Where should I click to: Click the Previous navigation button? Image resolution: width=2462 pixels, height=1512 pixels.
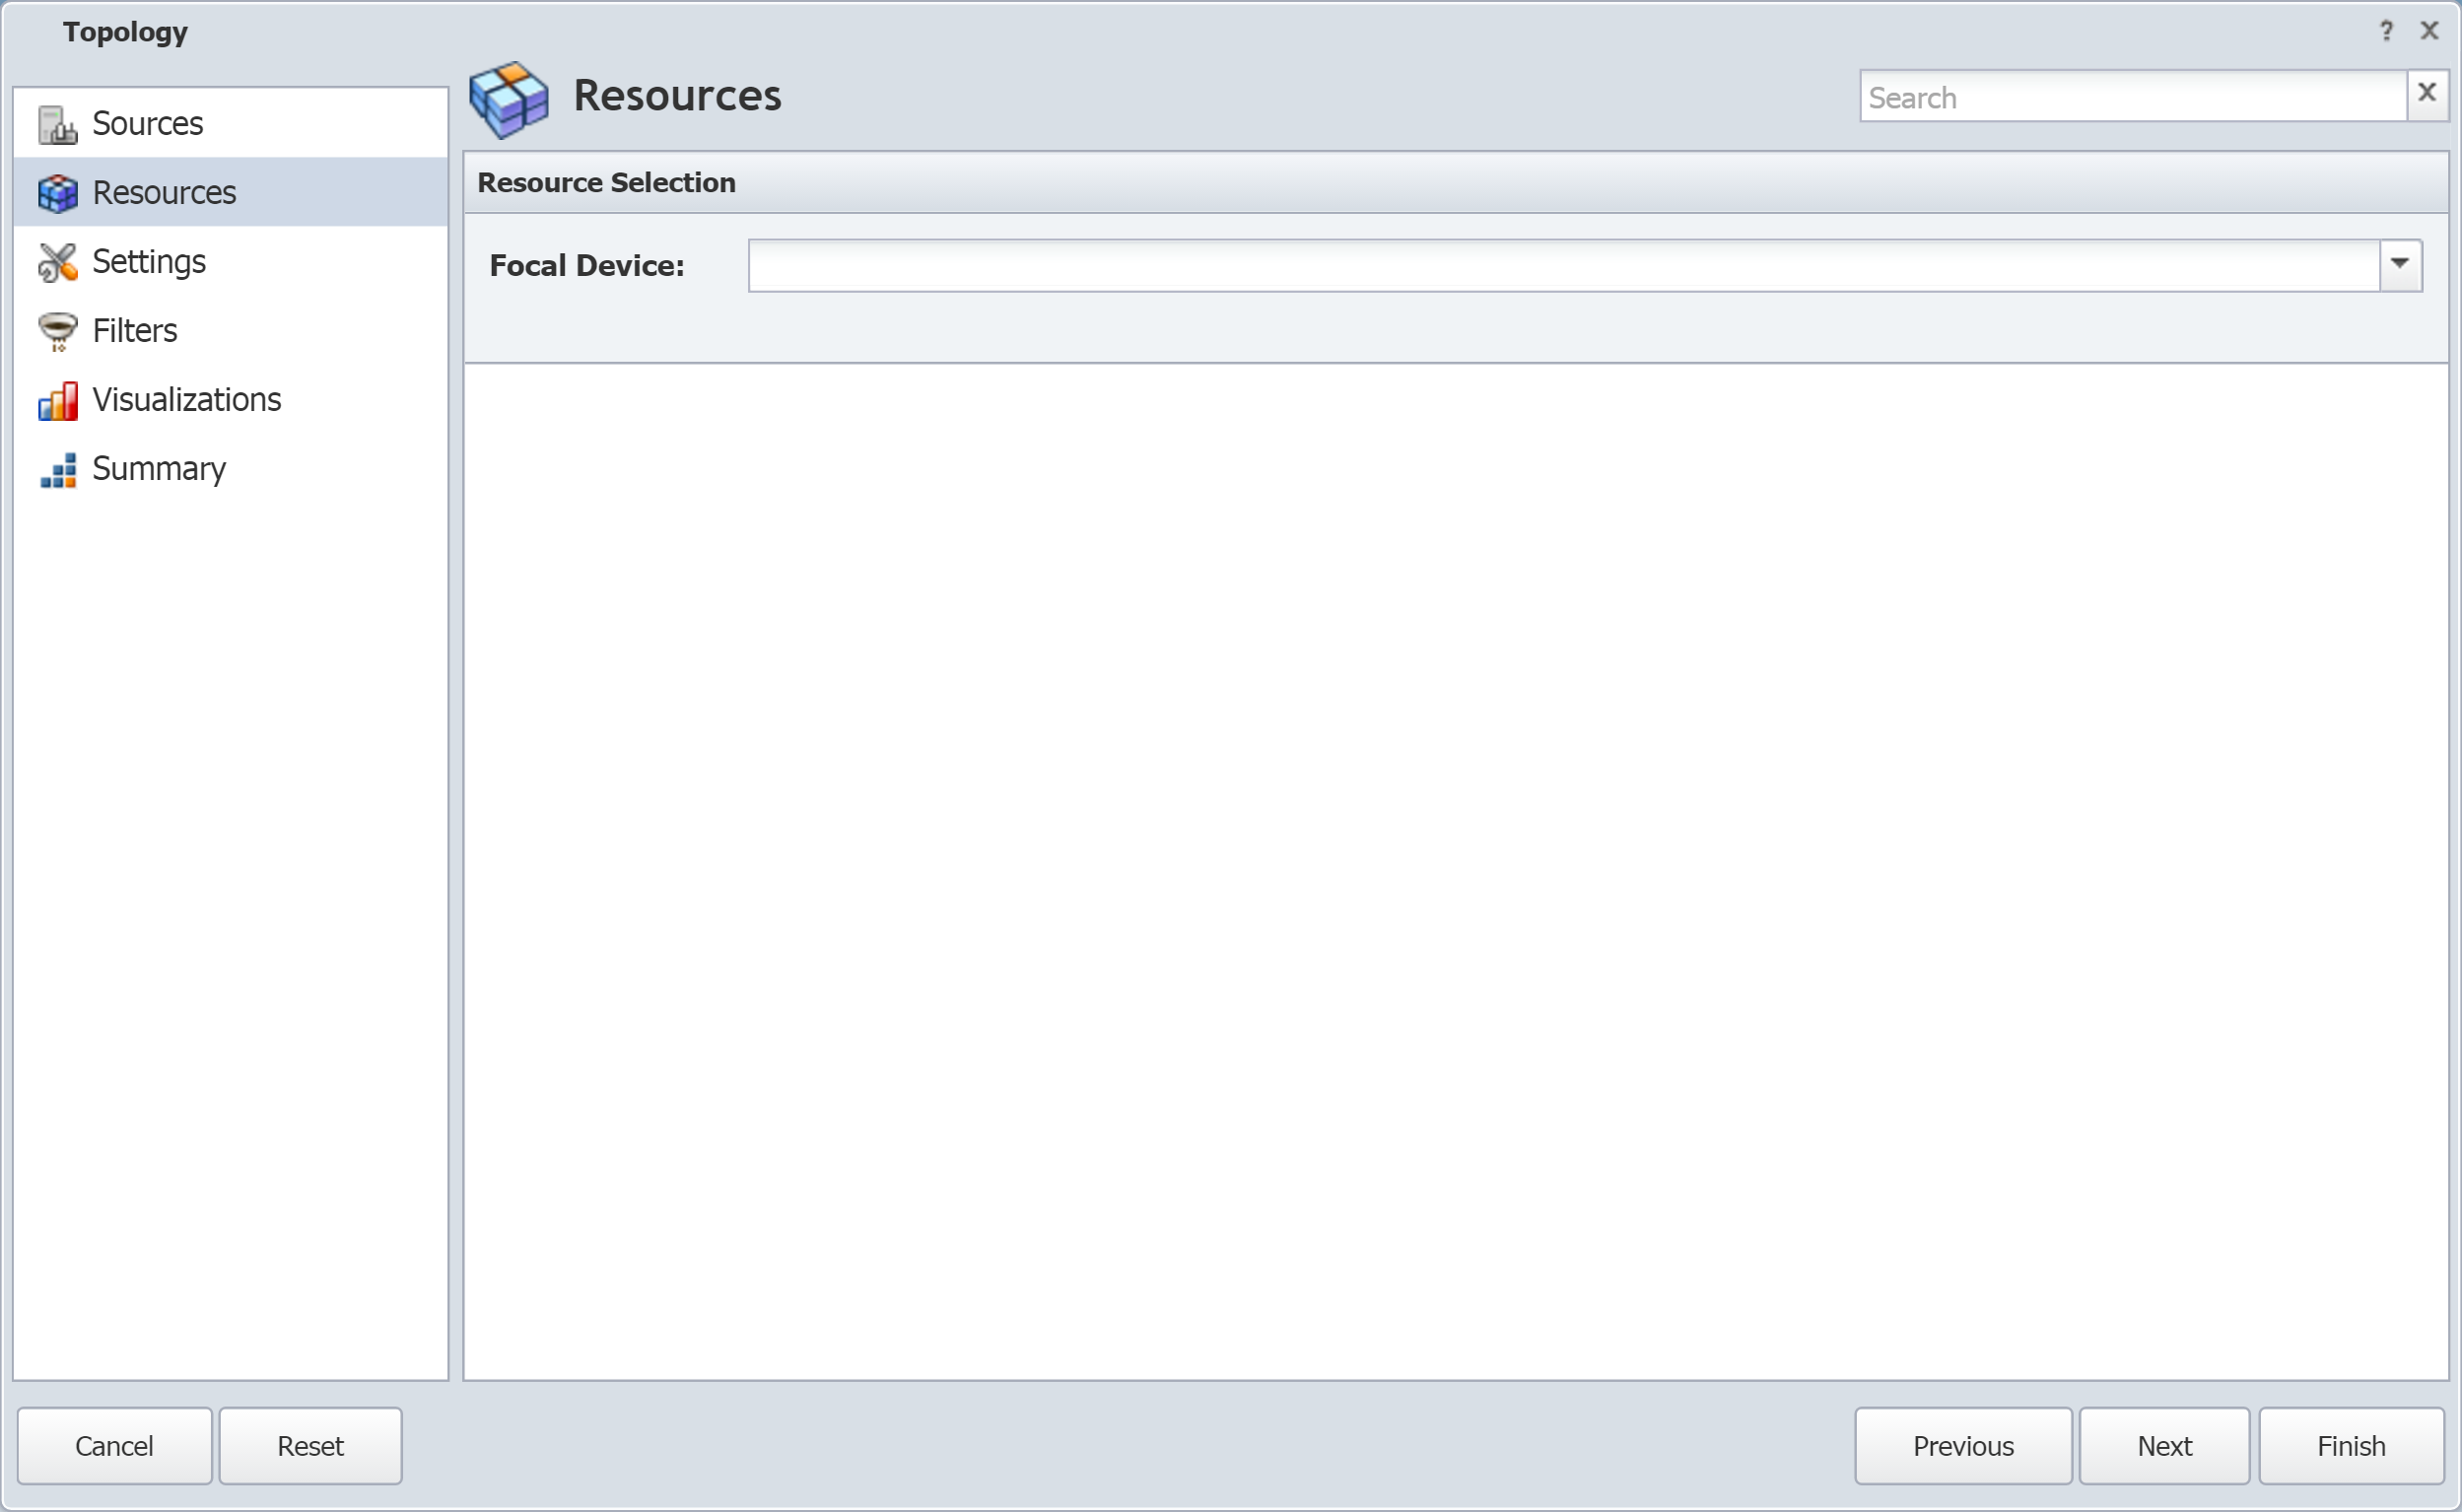pos(1962,1445)
